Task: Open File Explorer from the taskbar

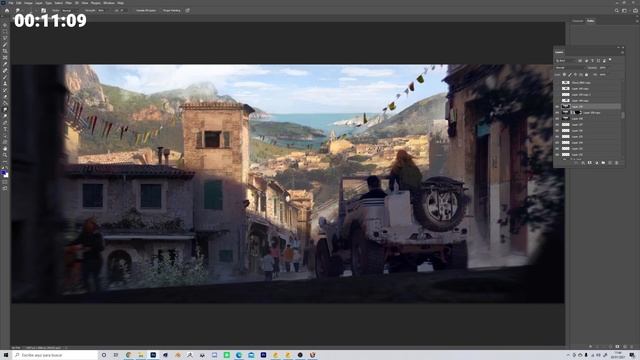Action: 141,355
